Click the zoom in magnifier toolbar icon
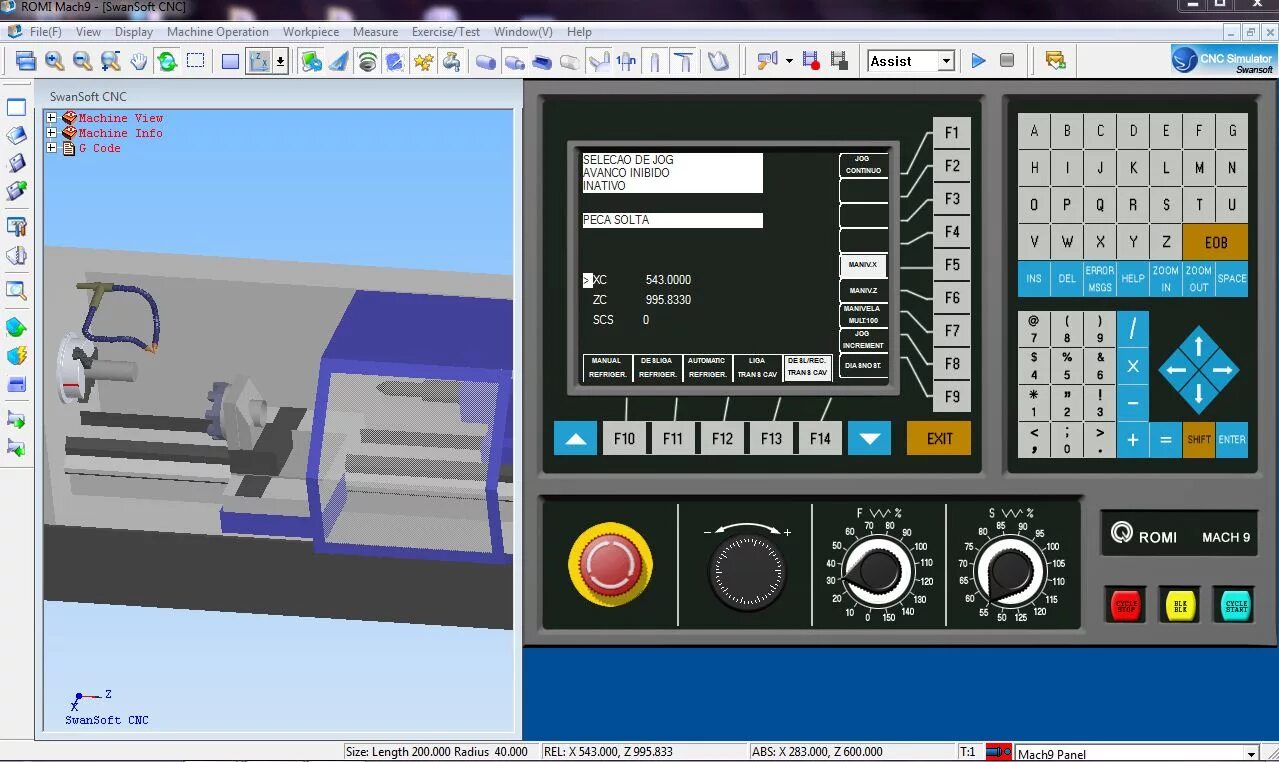Image resolution: width=1279 pixels, height=762 pixels. tap(54, 61)
